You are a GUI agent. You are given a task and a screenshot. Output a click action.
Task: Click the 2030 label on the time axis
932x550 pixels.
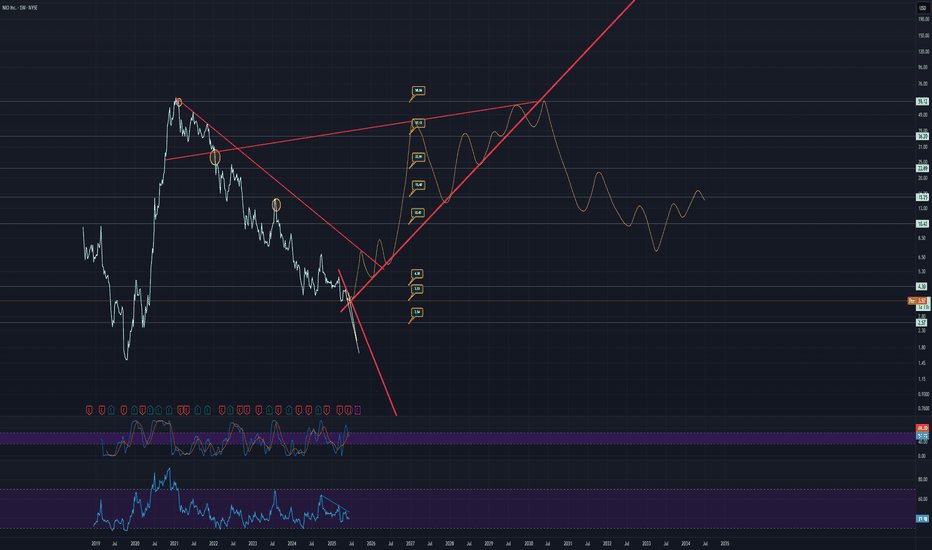point(528,543)
